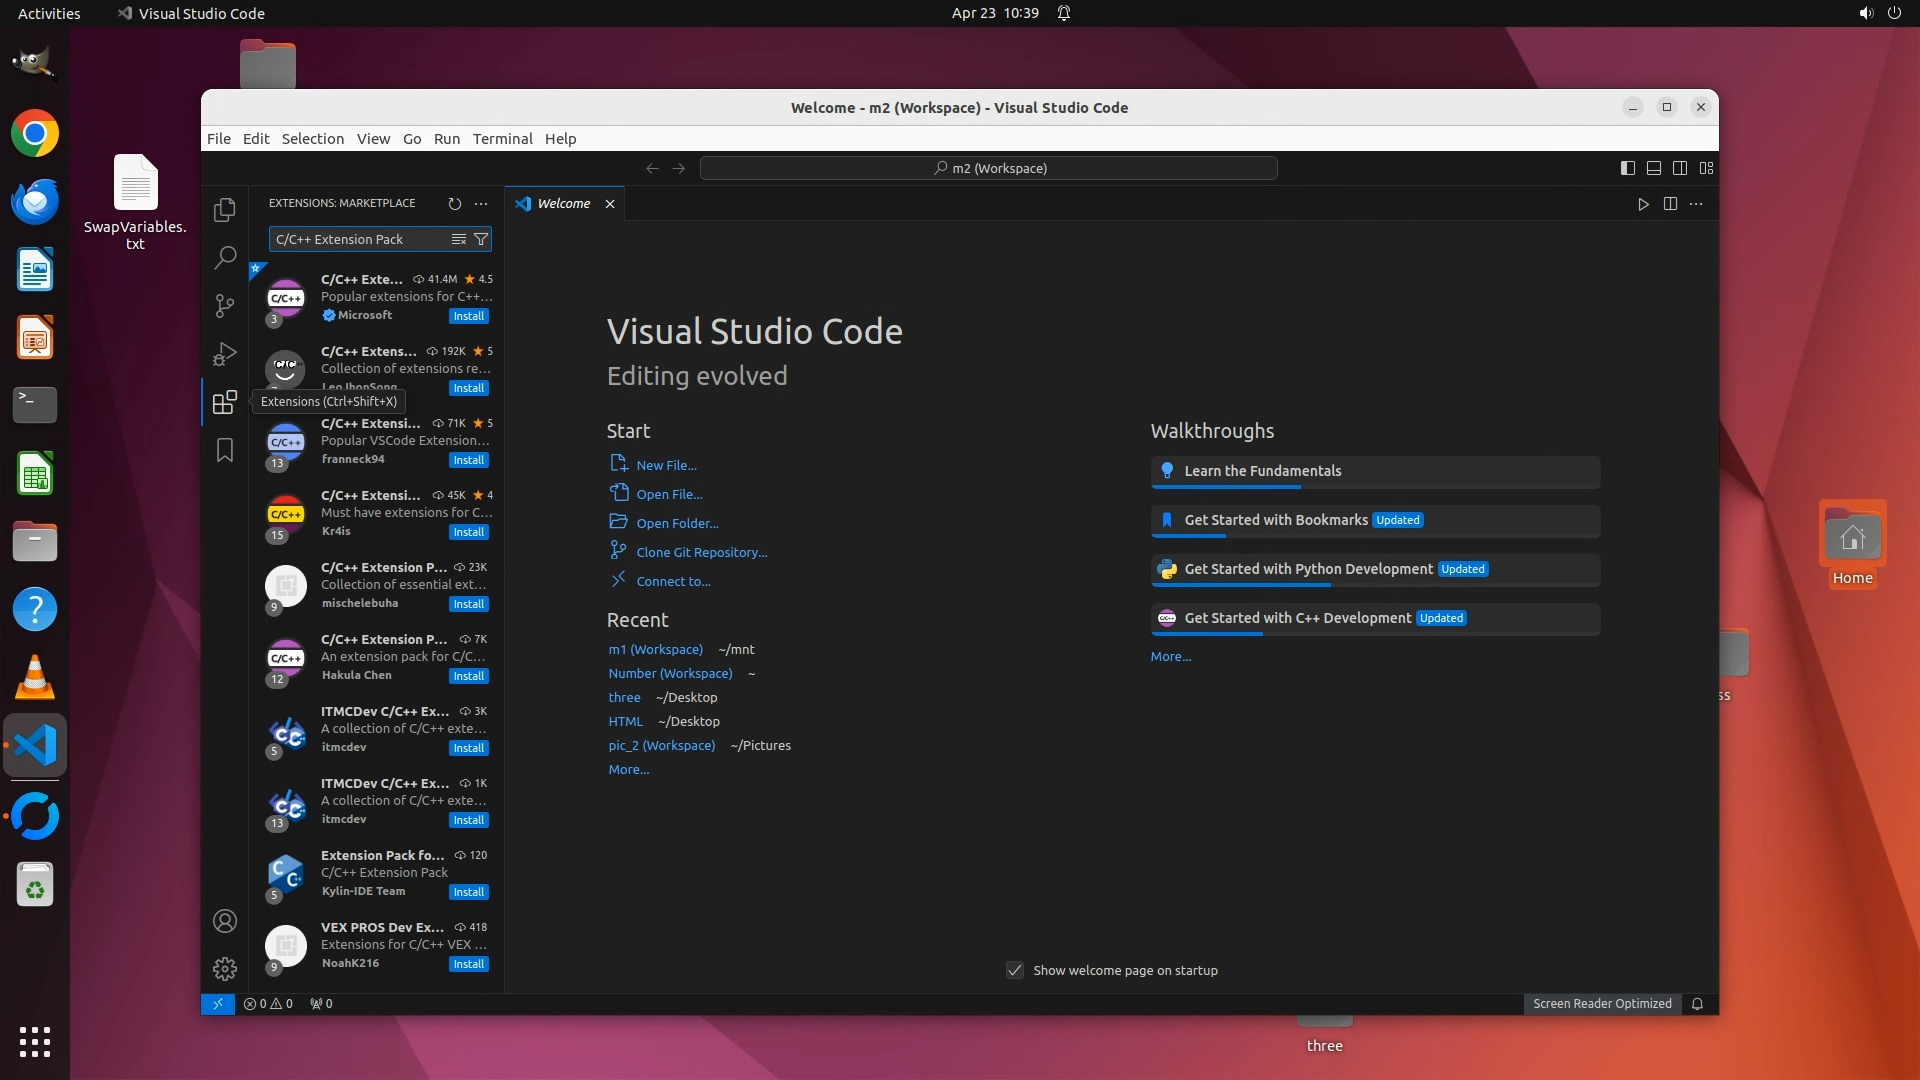Screen dimensions: 1920x1080
Task: Select the Welcome tab
Action: coord(563,203)
